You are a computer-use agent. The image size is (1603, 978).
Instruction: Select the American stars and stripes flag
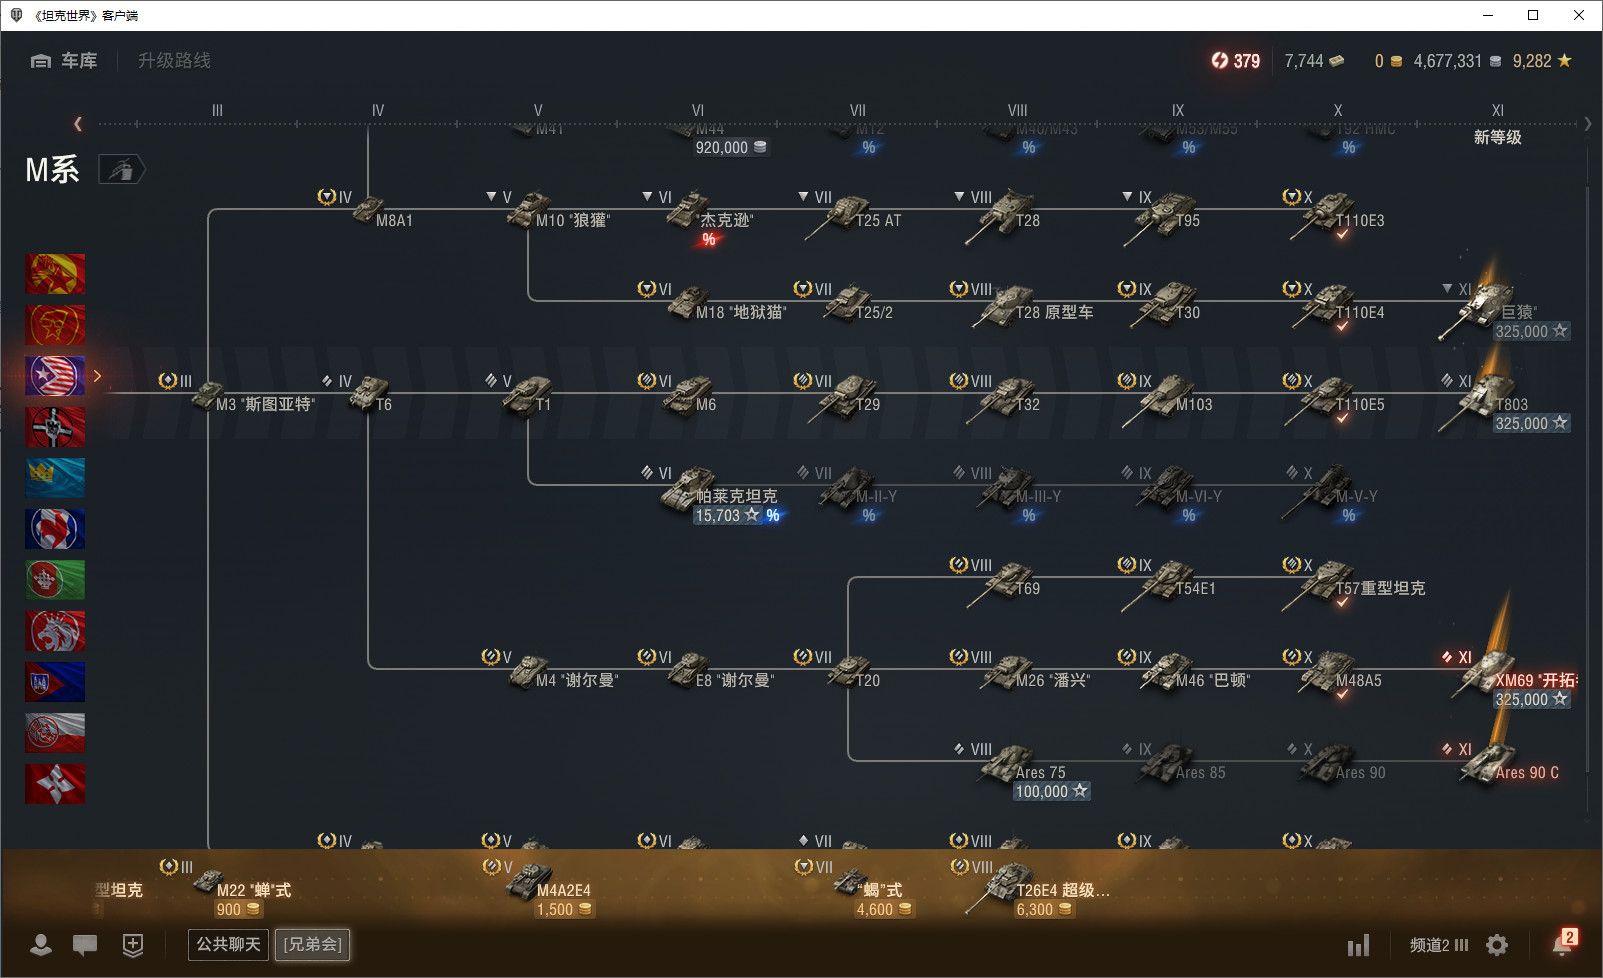(55, 376)
